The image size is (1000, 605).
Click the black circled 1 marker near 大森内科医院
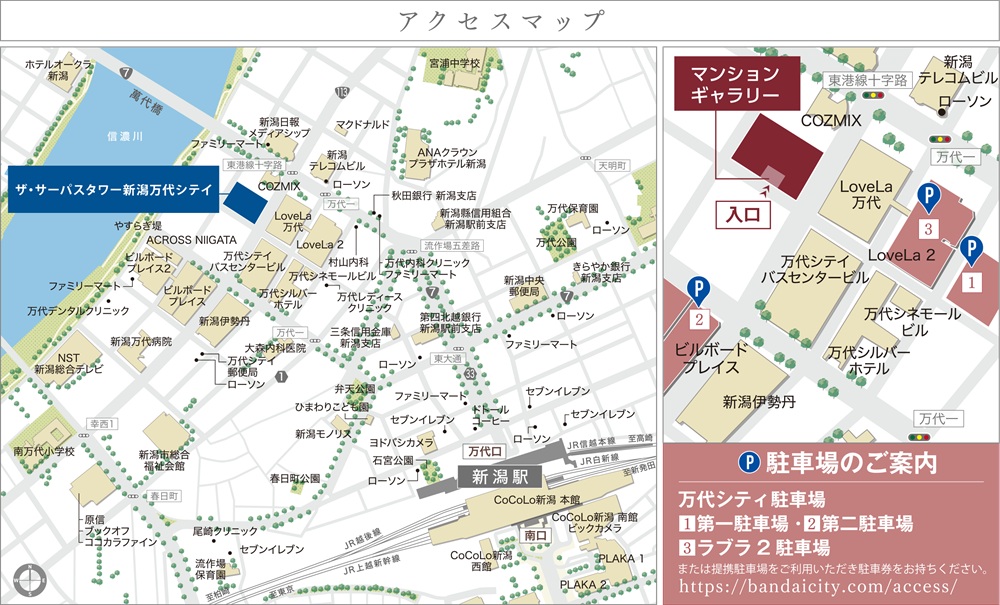pos(283,377)
